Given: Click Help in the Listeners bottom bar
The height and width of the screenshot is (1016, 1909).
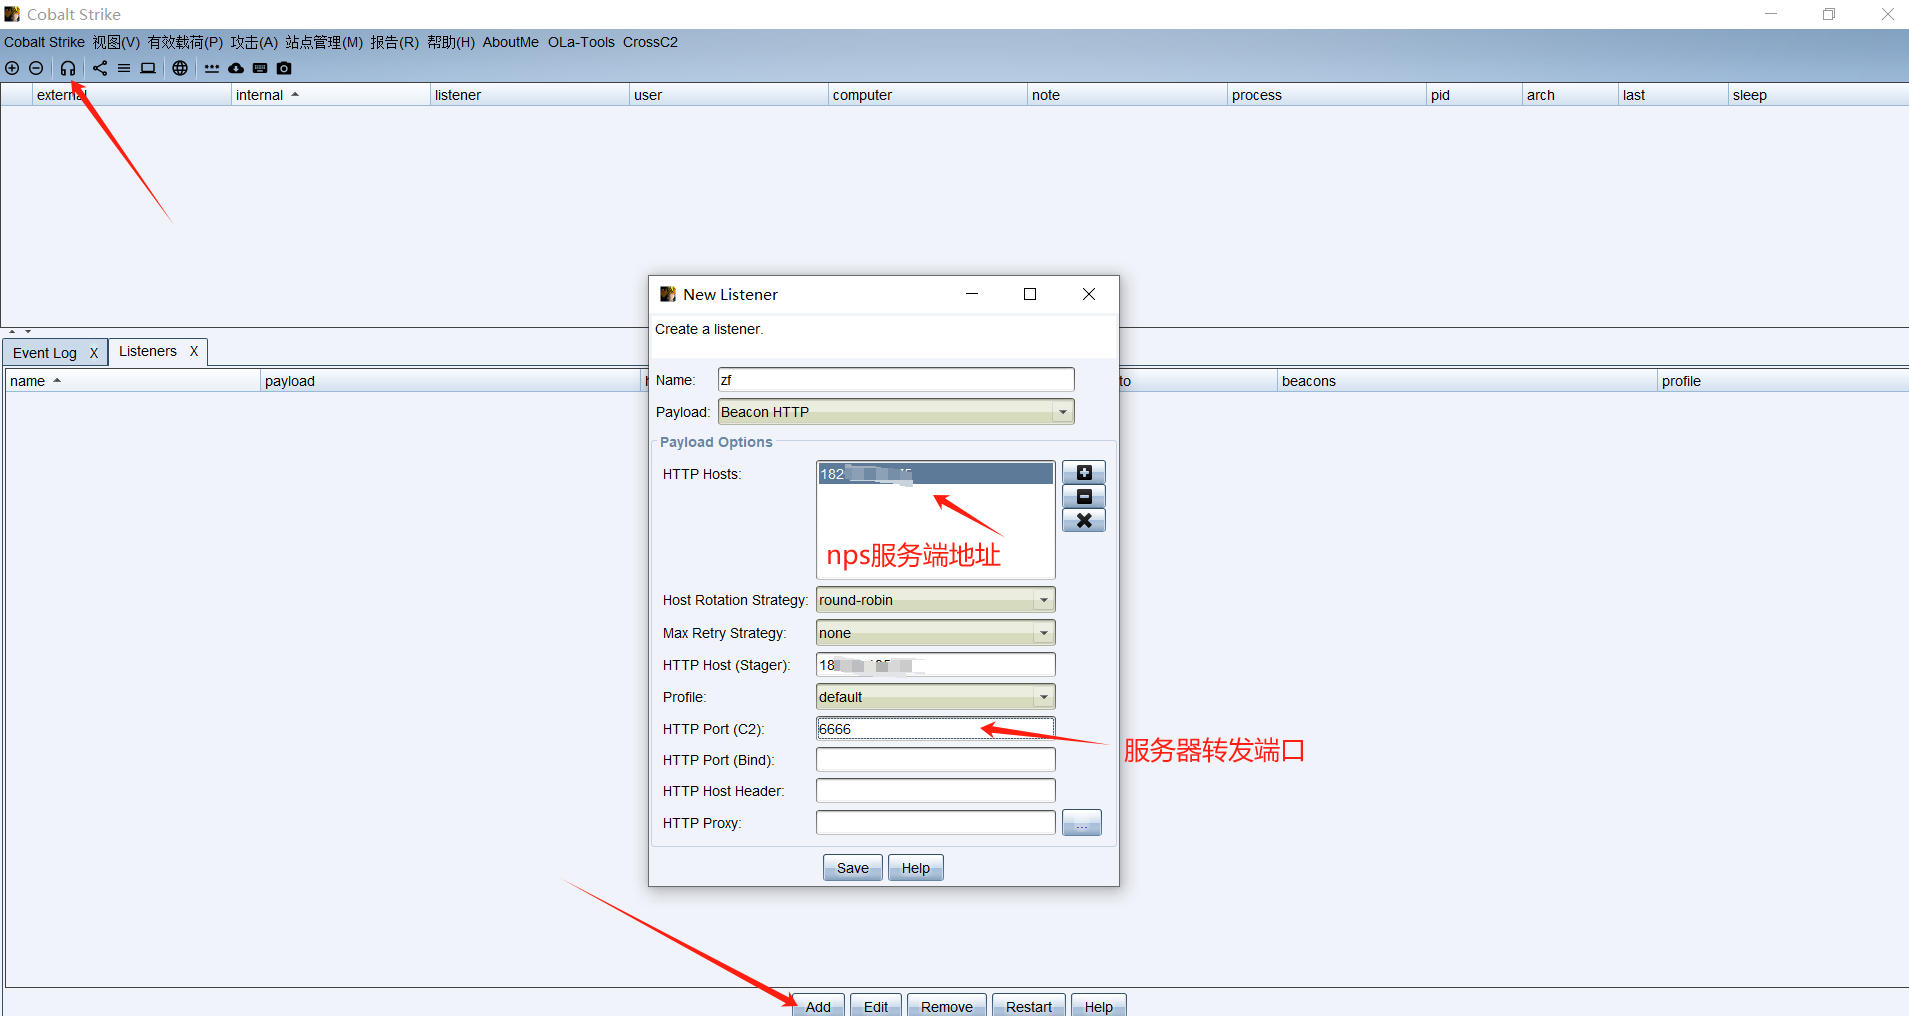Looking at the screenshot, I should [1099, 1005].
